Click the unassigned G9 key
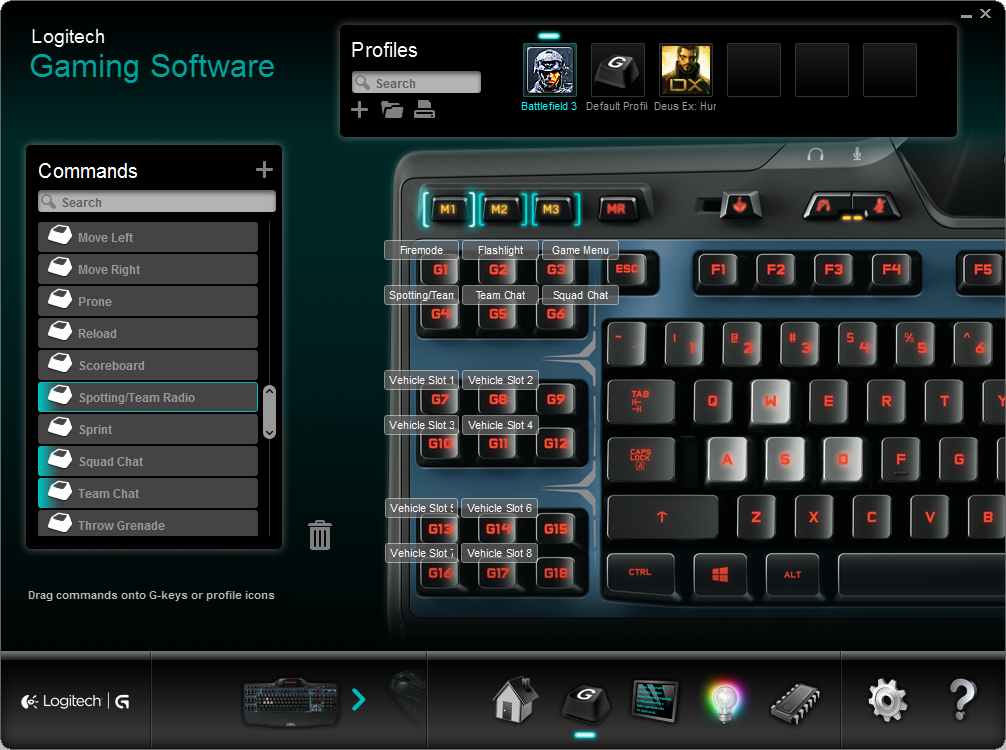 [x=556, y=399]
